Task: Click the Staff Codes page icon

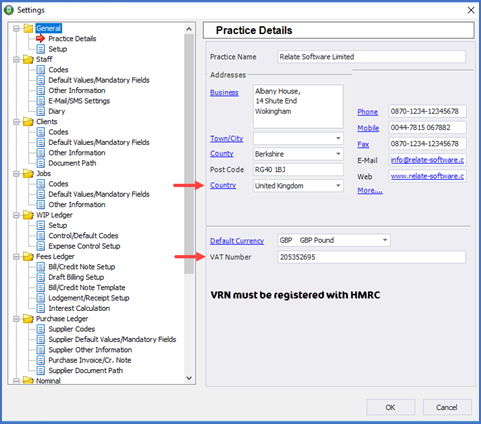Action: click(41, 70)
